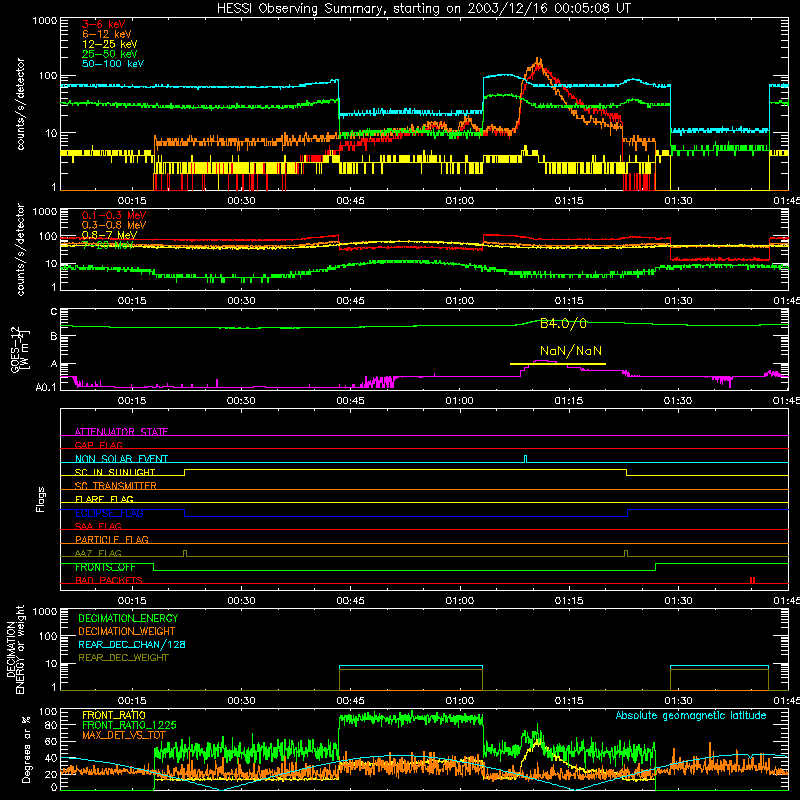The width and height of the screenshot is (800, 800).
Task: Select the yellow '12-25 keV' legend label
Action: click(110, 44)
